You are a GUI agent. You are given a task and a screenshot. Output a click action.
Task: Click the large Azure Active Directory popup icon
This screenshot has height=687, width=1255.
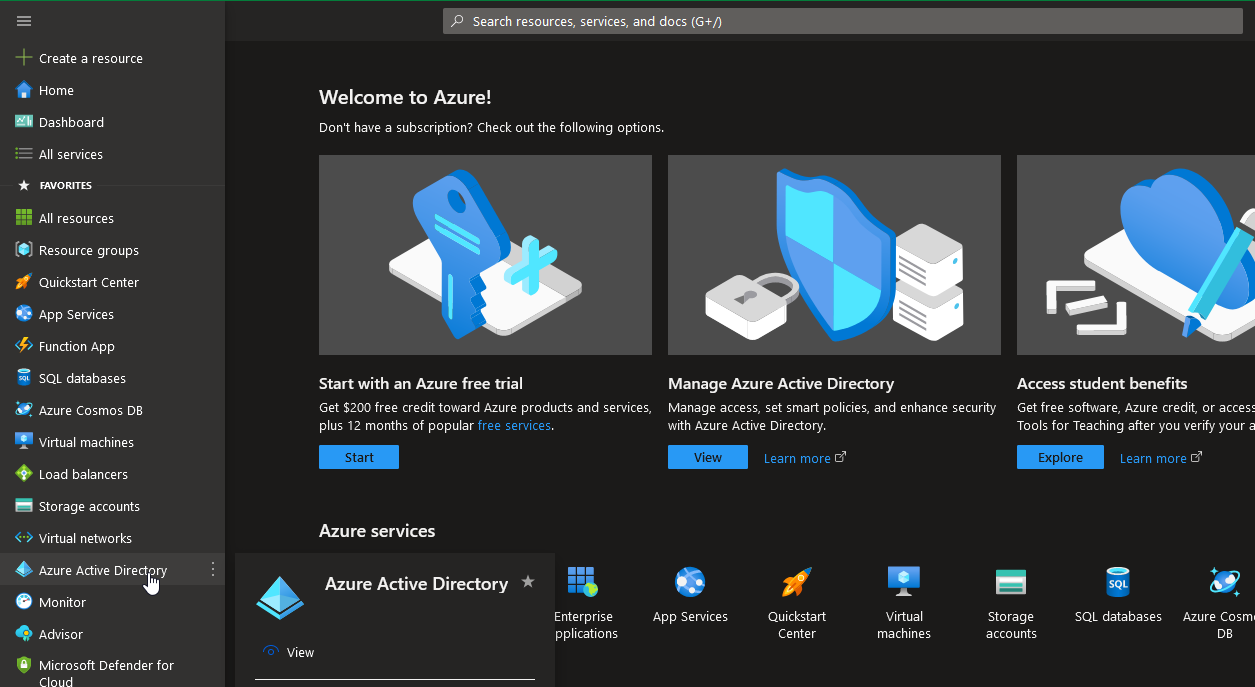tap(280, 597)
